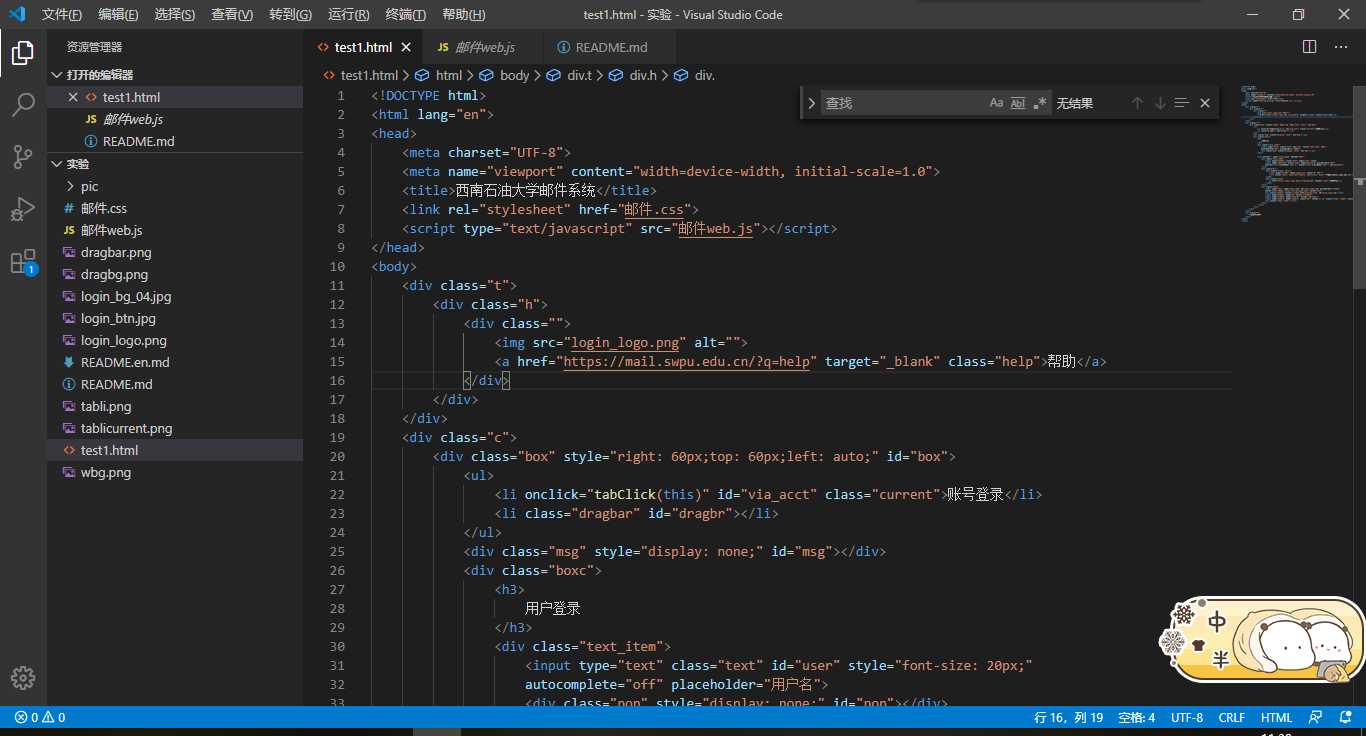
Task: Split the editor to the right
Action: [1309, 47]
